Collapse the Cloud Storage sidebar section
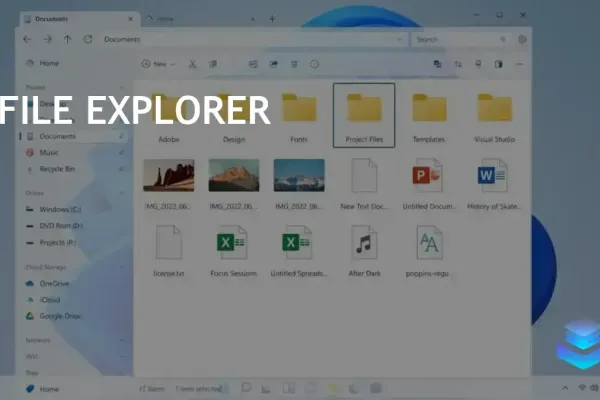 pos(122,267)
